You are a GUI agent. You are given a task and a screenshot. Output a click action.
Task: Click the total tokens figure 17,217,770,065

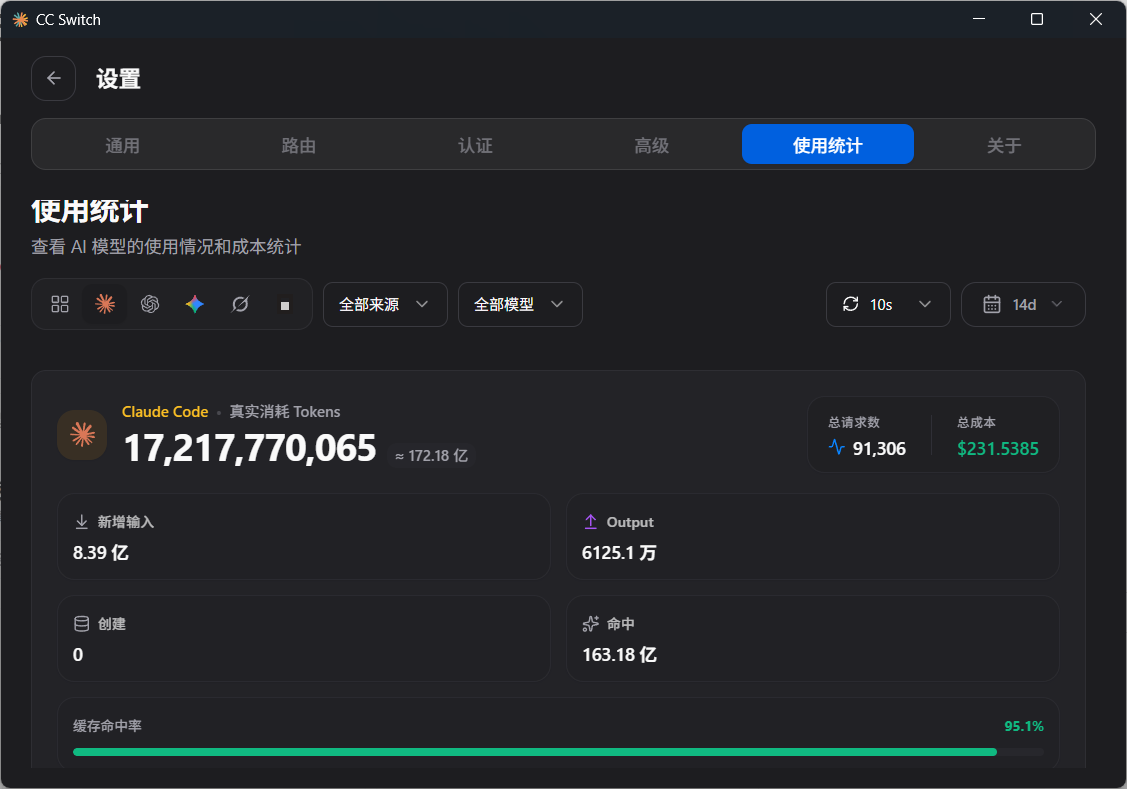click(249, 448)
